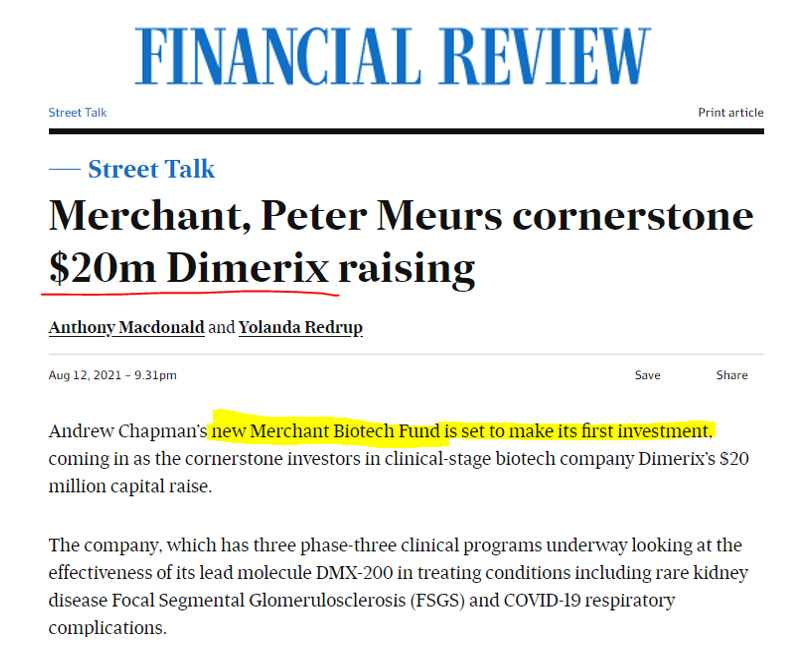The width and height of the screenshot is (791, 669).
Task: Click the Aug 12, 2021 publication timestamp
Action: point(112,375)
